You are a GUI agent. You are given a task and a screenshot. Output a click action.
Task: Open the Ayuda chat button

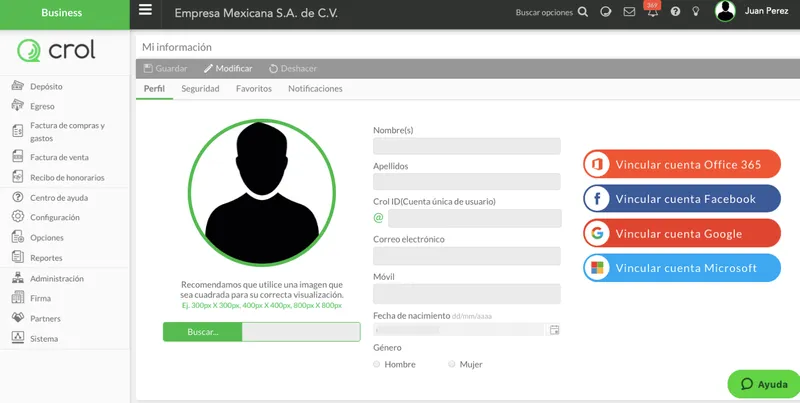[764, 384]
